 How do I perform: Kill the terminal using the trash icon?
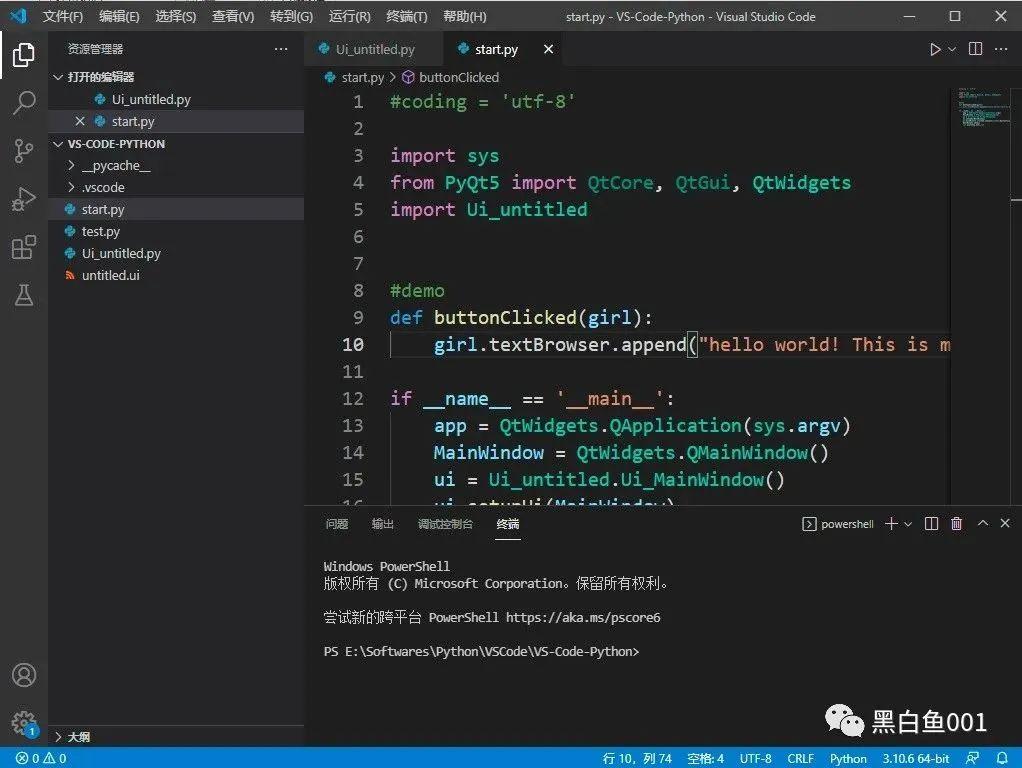(x=956, y=523)
